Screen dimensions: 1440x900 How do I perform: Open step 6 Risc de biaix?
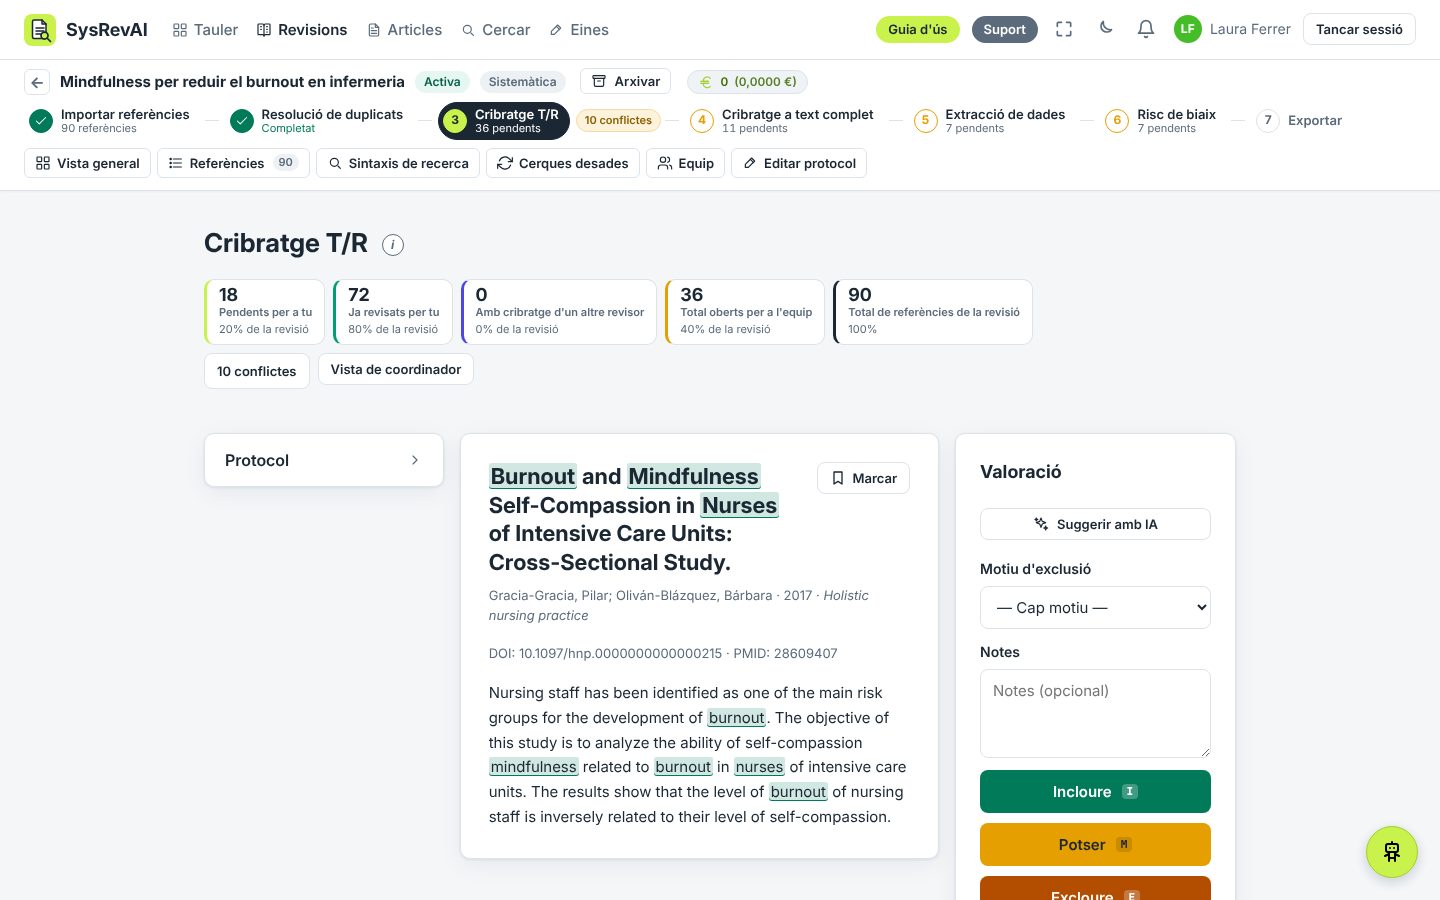coord(1160,121)
